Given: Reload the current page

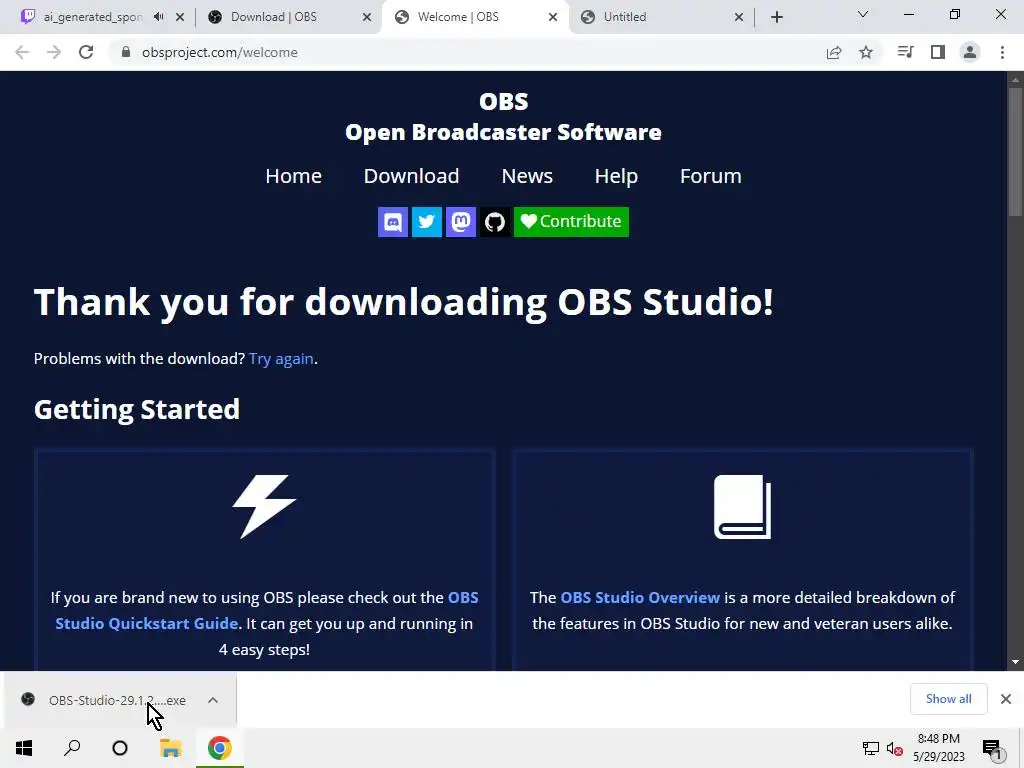Looking at the screenshot, I should (x=86, y=52).
